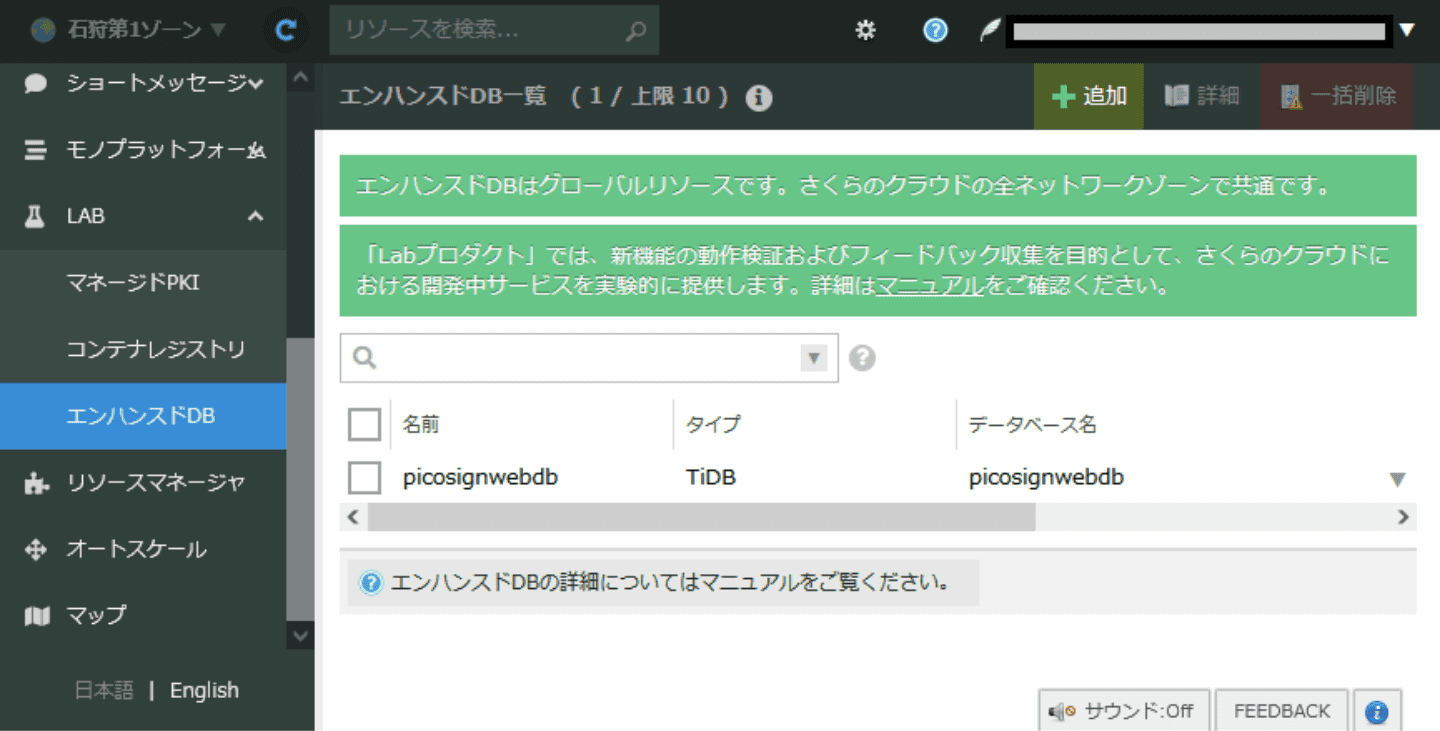Image resolution: width=1440 pixels, height=731 pixels.
Task: Check the picosignwebdb row checkbox
Action: click(364, 478)
